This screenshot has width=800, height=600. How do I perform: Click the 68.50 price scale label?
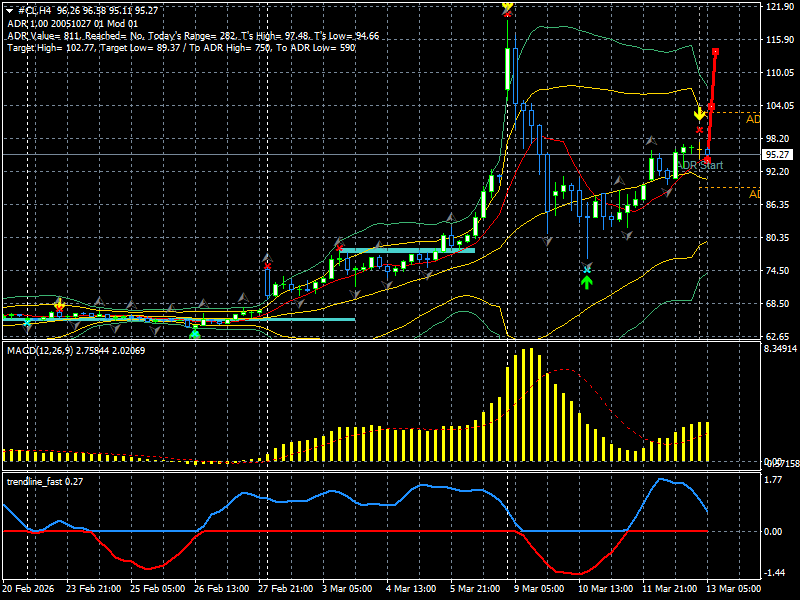pos(778,304)
